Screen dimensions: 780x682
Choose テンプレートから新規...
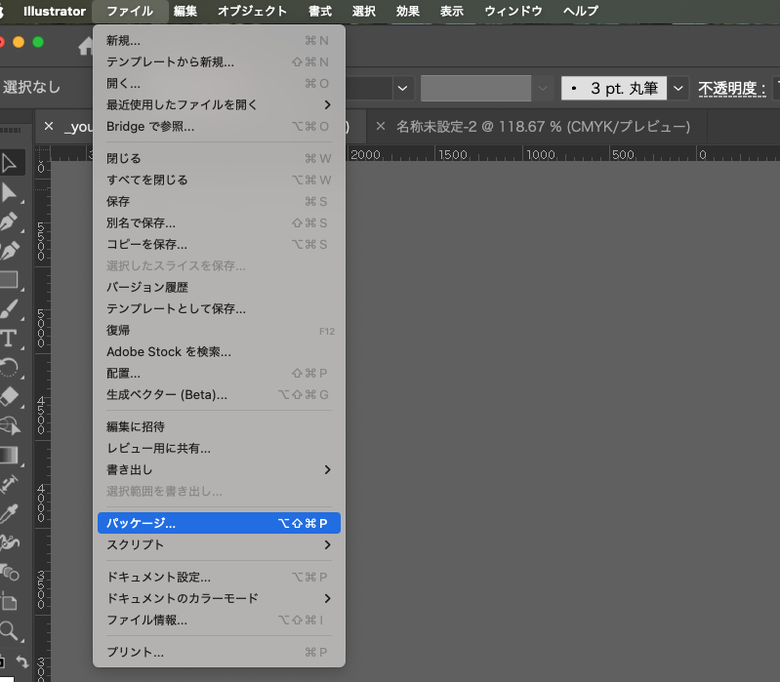pos(219,62)
